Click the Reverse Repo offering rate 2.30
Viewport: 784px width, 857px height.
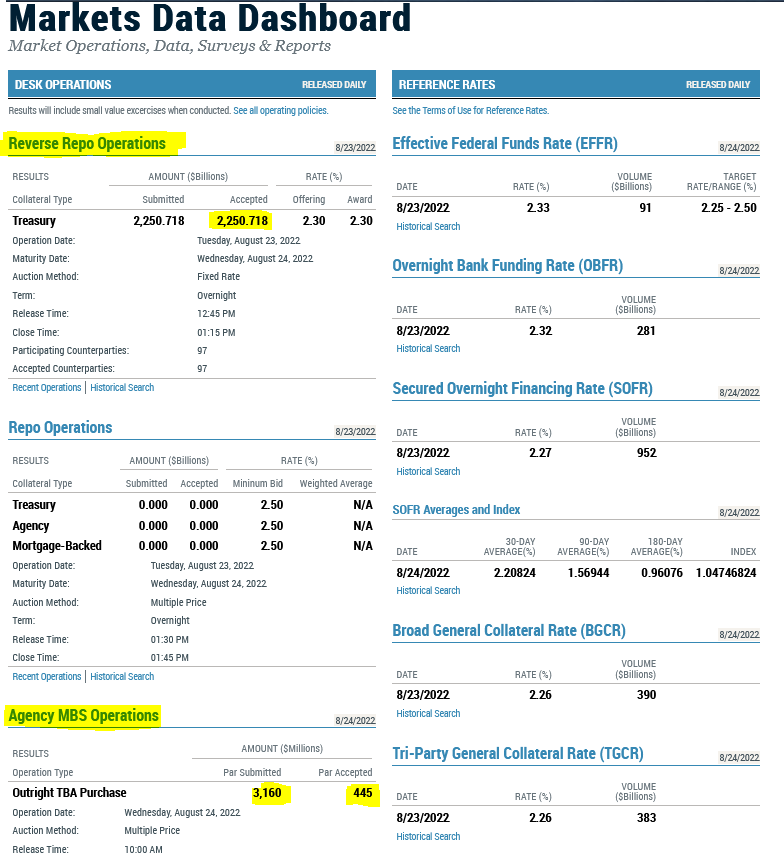(314, 221)
